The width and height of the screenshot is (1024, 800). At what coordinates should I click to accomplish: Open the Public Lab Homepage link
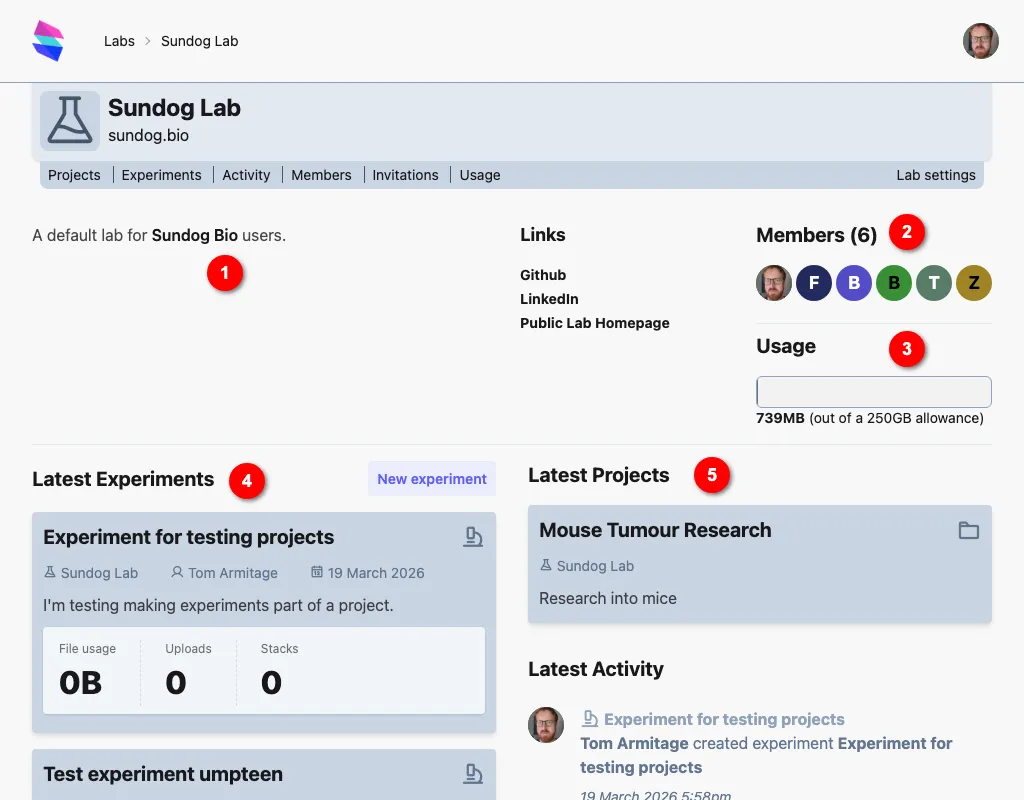tap(594, 323)
